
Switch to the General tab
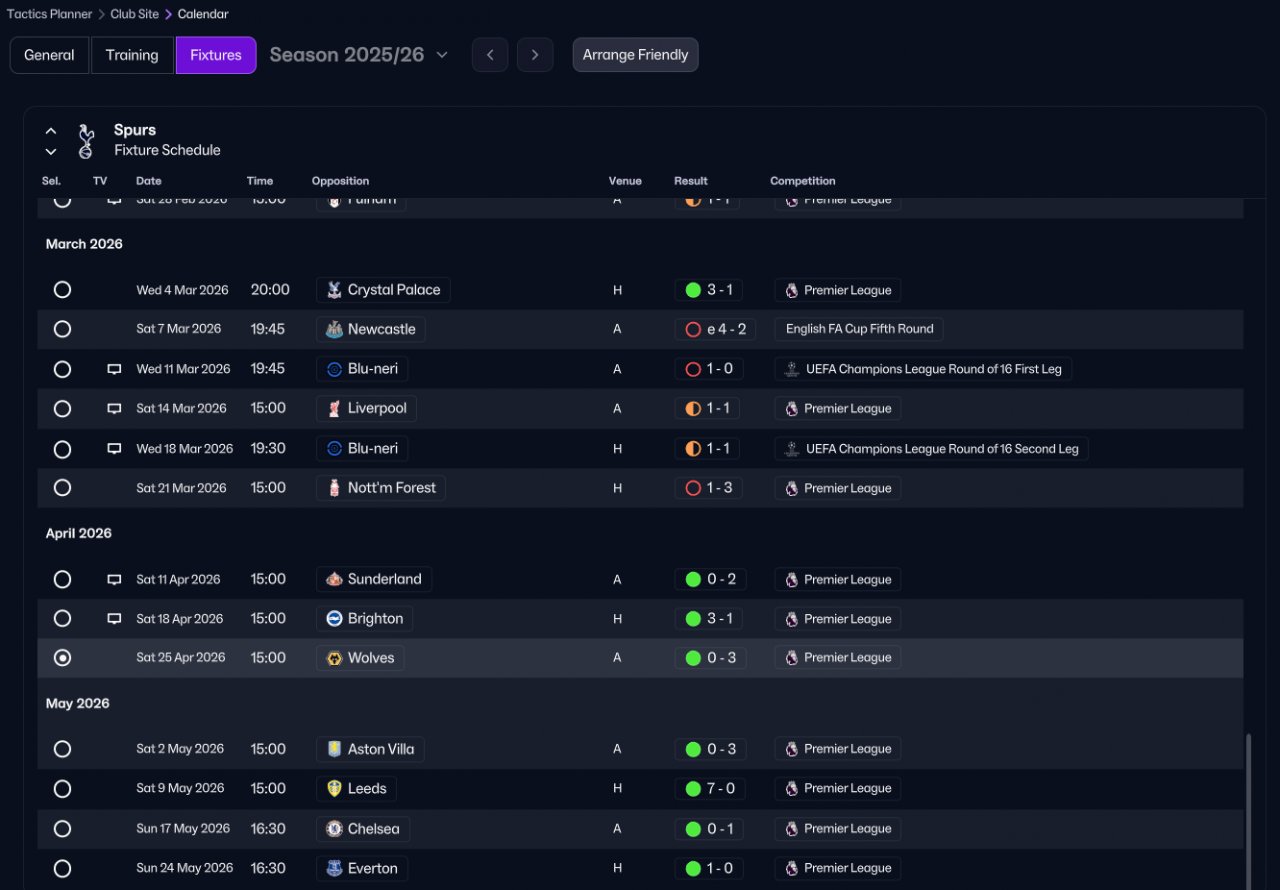click(49, 55)
